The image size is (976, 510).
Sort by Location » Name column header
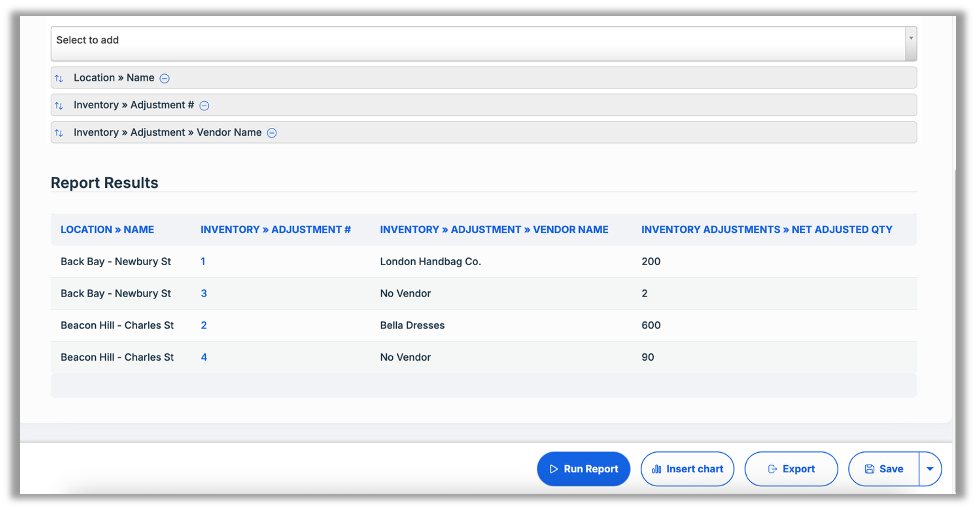pos(107,230)
